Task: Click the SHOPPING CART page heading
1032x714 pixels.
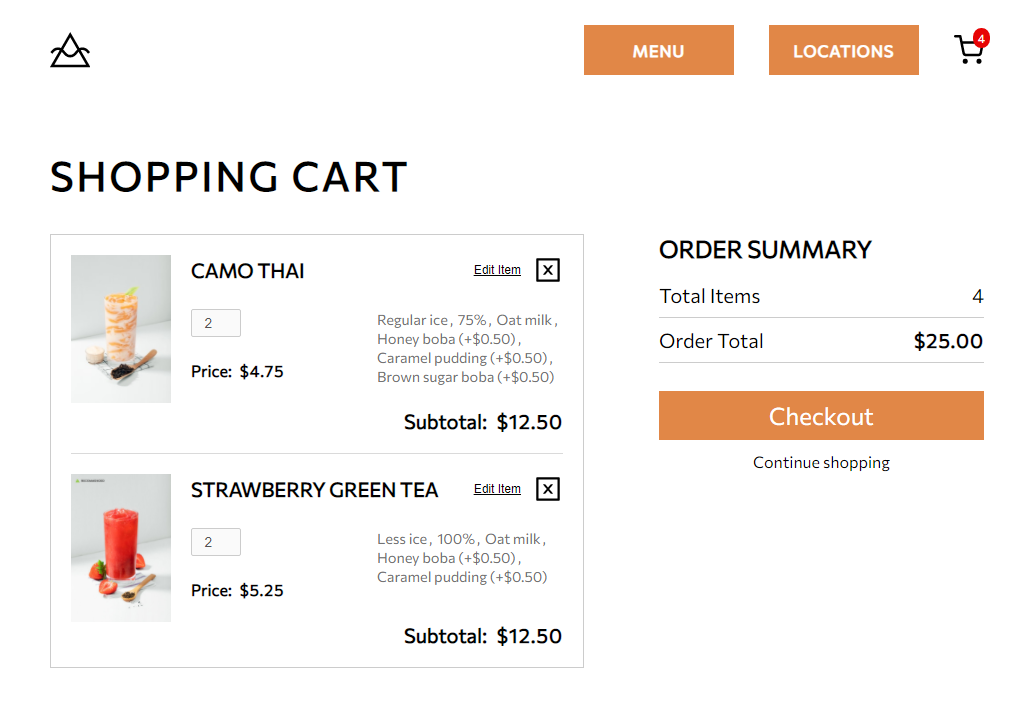Action: pyautogui.click(x=228, y=177)
